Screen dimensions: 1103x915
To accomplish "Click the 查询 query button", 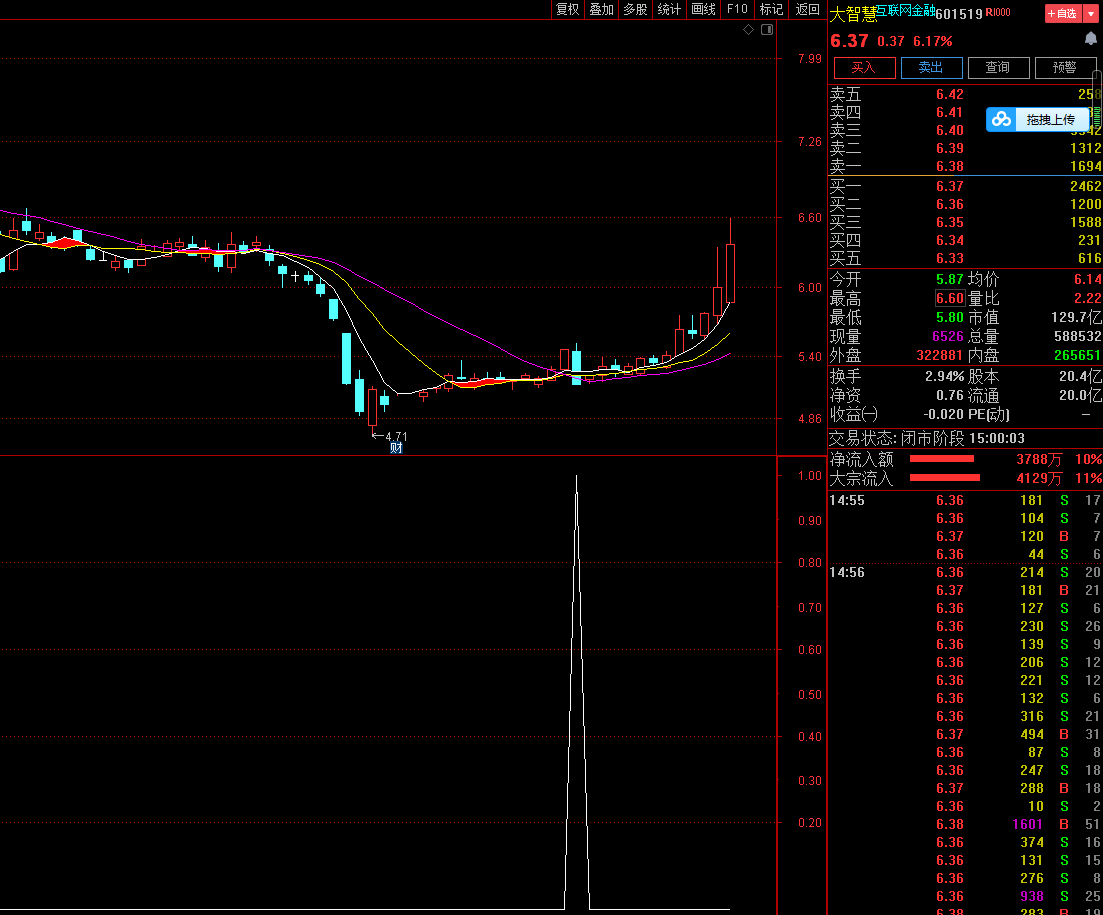I will [x=998, y=68].
